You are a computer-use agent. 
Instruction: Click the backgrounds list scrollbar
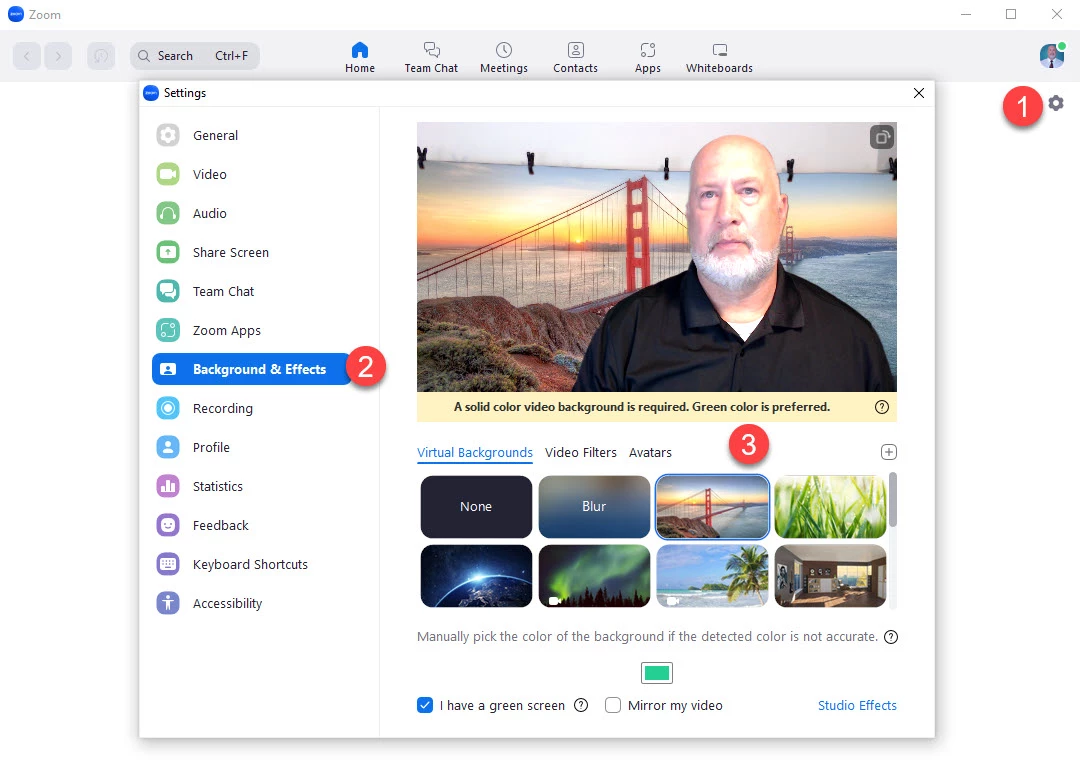(893, 500)
